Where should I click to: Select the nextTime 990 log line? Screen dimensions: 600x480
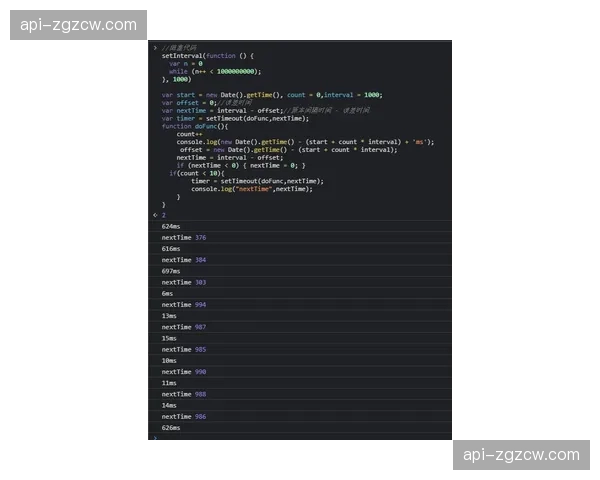[184, 372]
